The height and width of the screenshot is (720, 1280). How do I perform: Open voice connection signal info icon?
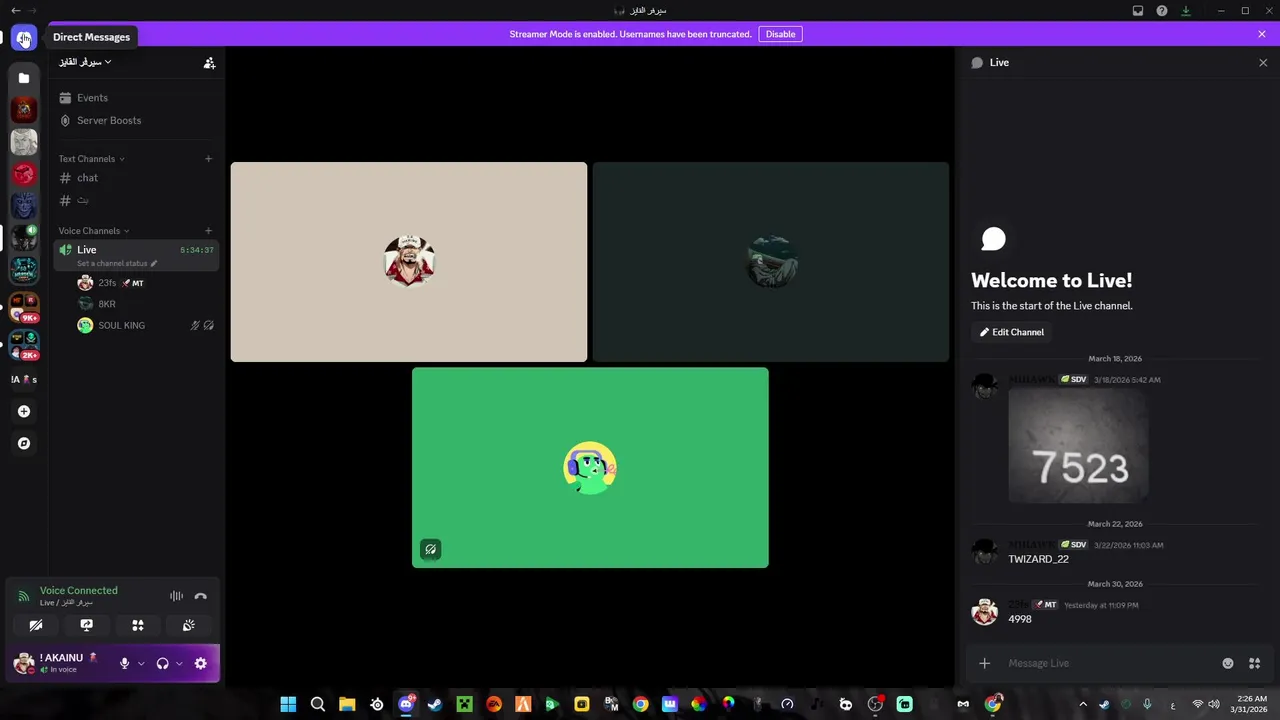[x=23, y=597]
